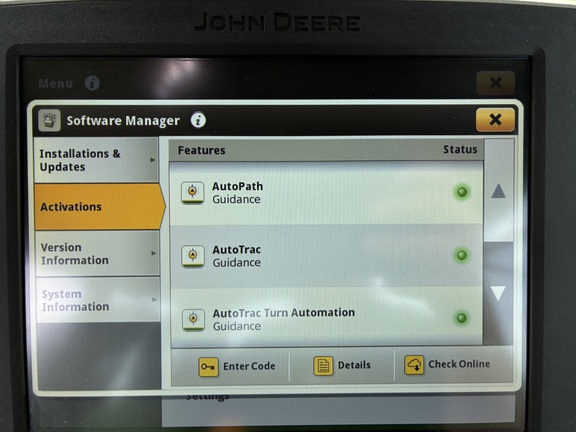This screenshot has width=576, height=432.
Task: Select the Activations tab
Action: (99, 206)
